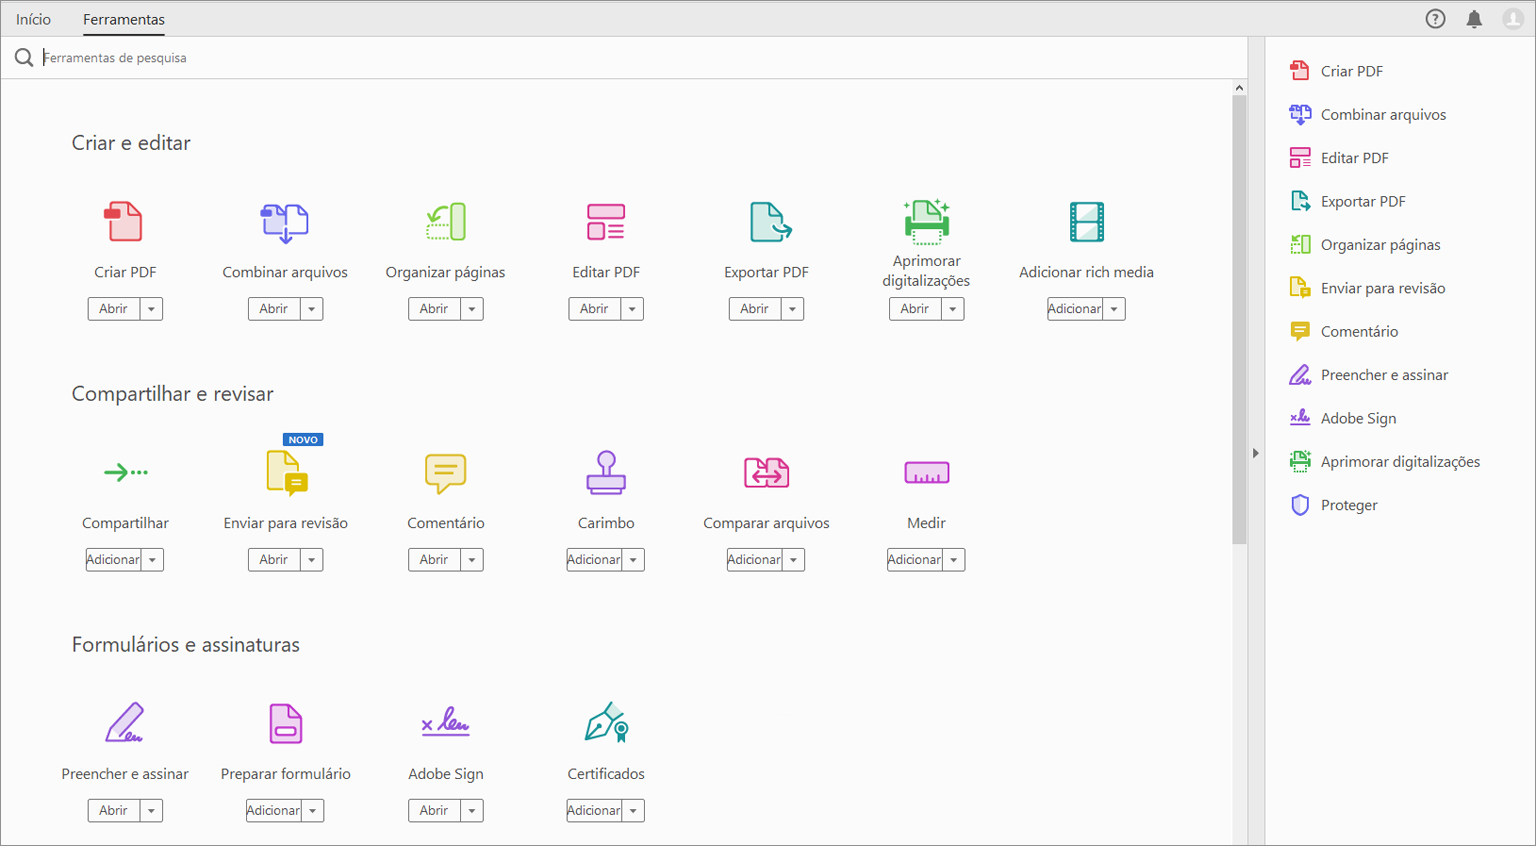Image resolution: width=1536 pixels, height=846 pixels.
Task: Select the Medir ruler icon
Action: (927, 473)
